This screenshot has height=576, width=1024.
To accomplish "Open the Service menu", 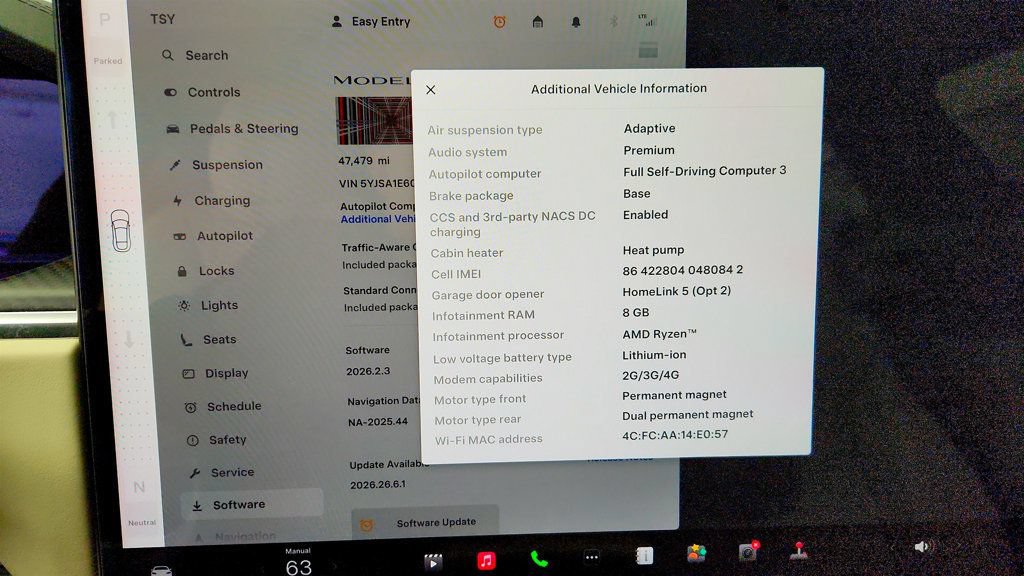I will [222, 472].
